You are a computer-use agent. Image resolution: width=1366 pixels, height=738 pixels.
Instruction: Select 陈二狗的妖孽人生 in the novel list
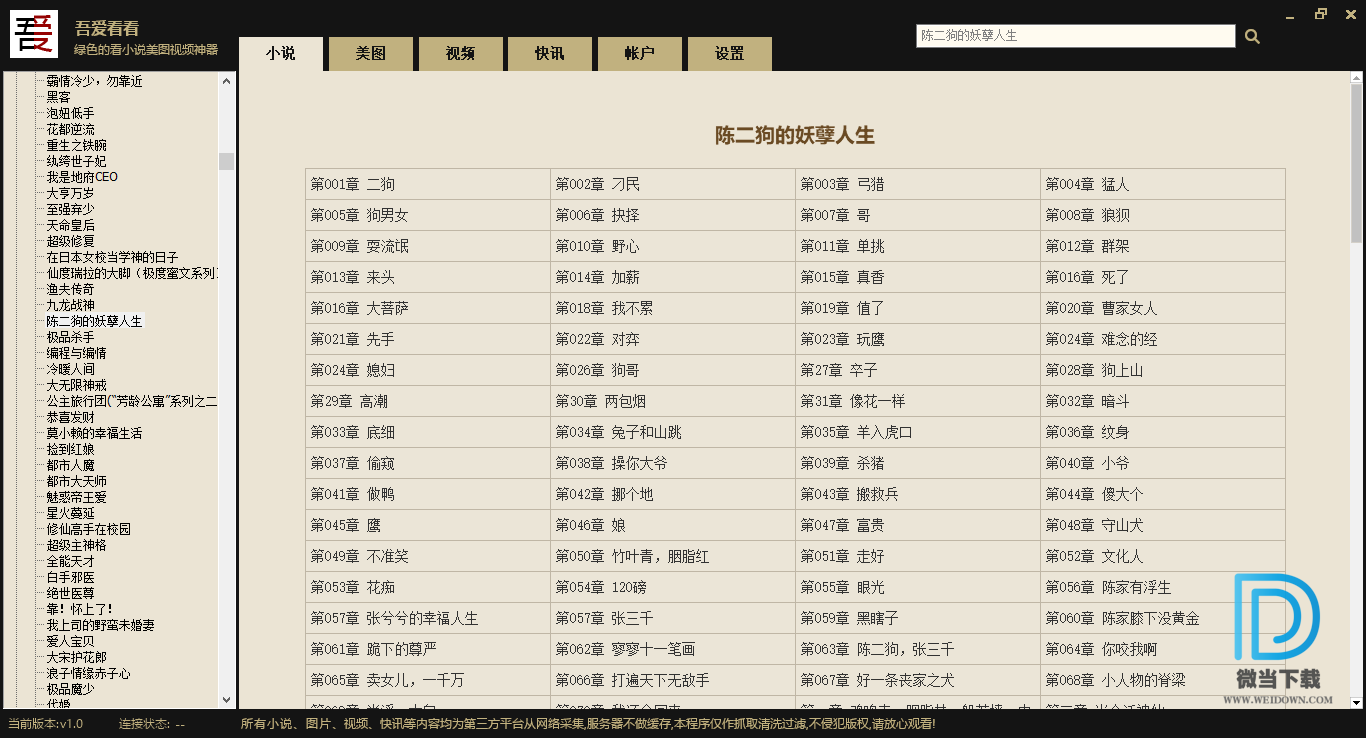(95, 321)
